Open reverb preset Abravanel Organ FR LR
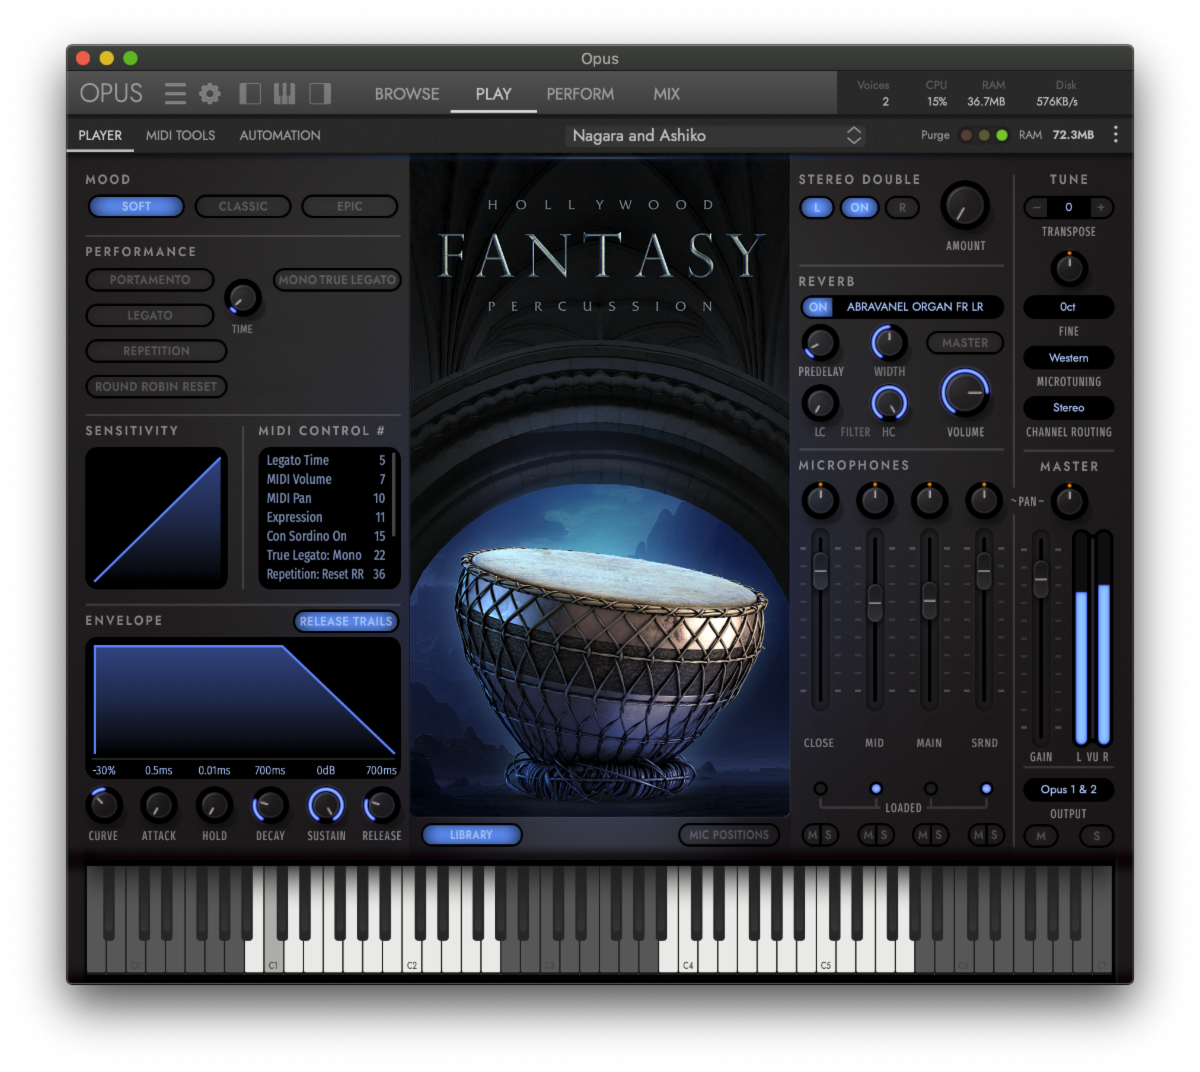This screenshot has height=1072, width=1200. click(x=915, y=307)
